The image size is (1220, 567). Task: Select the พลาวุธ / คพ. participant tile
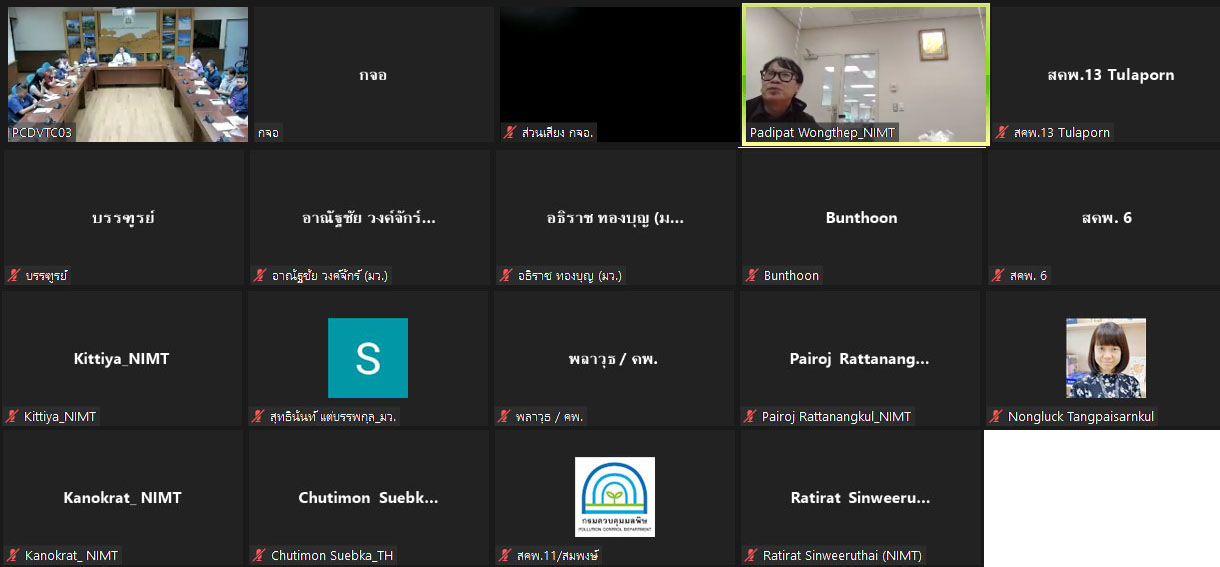coord(614,358)
